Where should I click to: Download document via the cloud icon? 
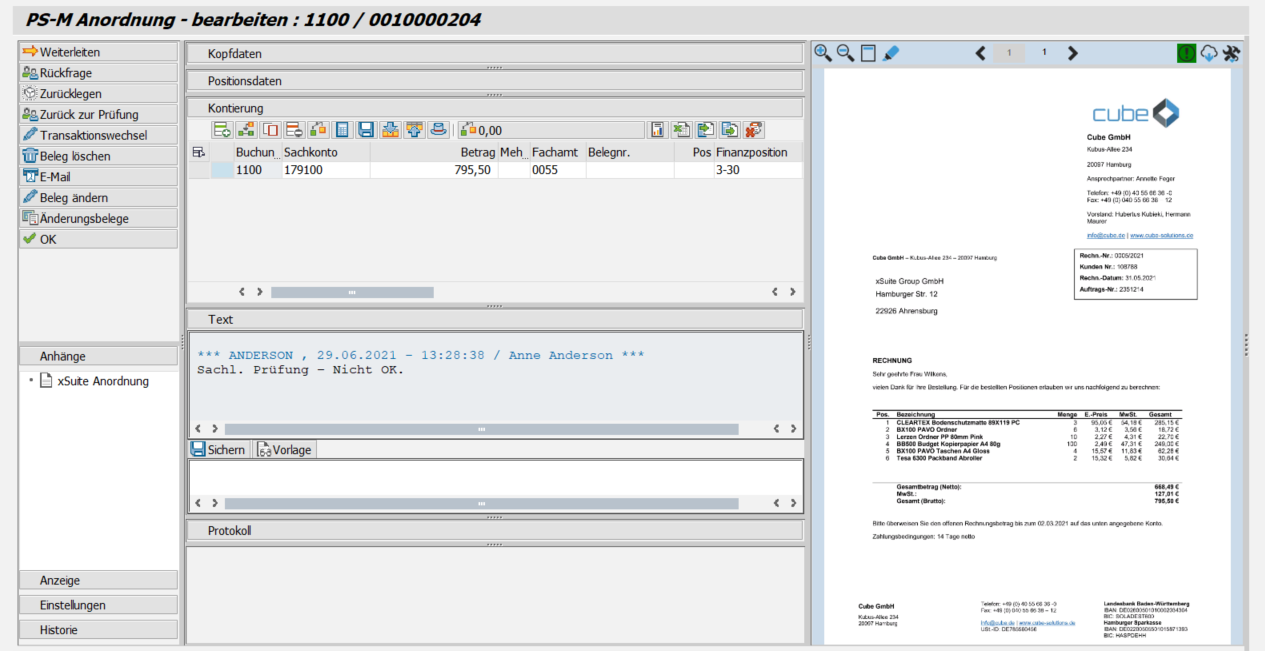coord(1209,53)
